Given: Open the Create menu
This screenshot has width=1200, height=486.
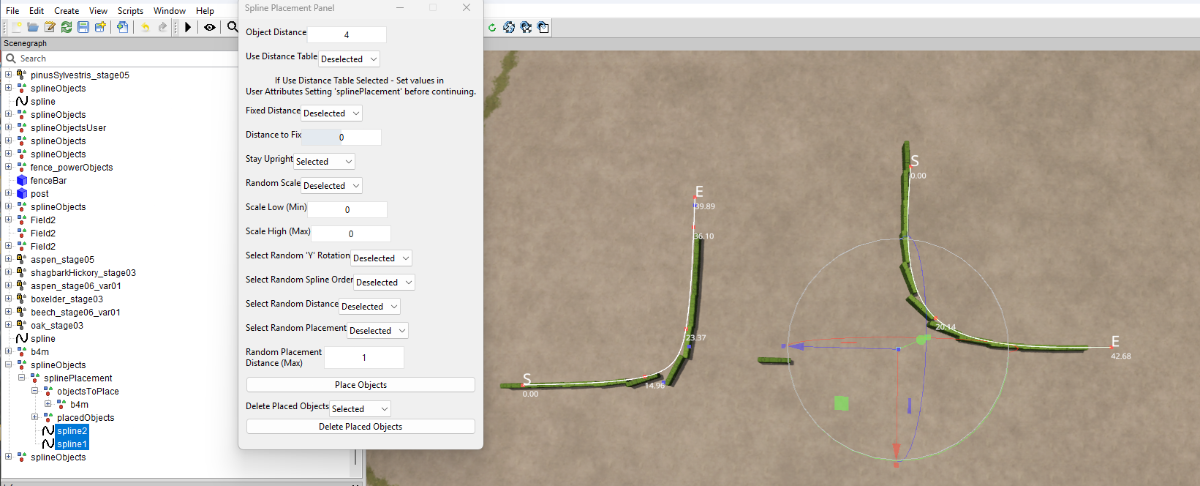Looking at the screenshot, I should [x=67, y=10].
